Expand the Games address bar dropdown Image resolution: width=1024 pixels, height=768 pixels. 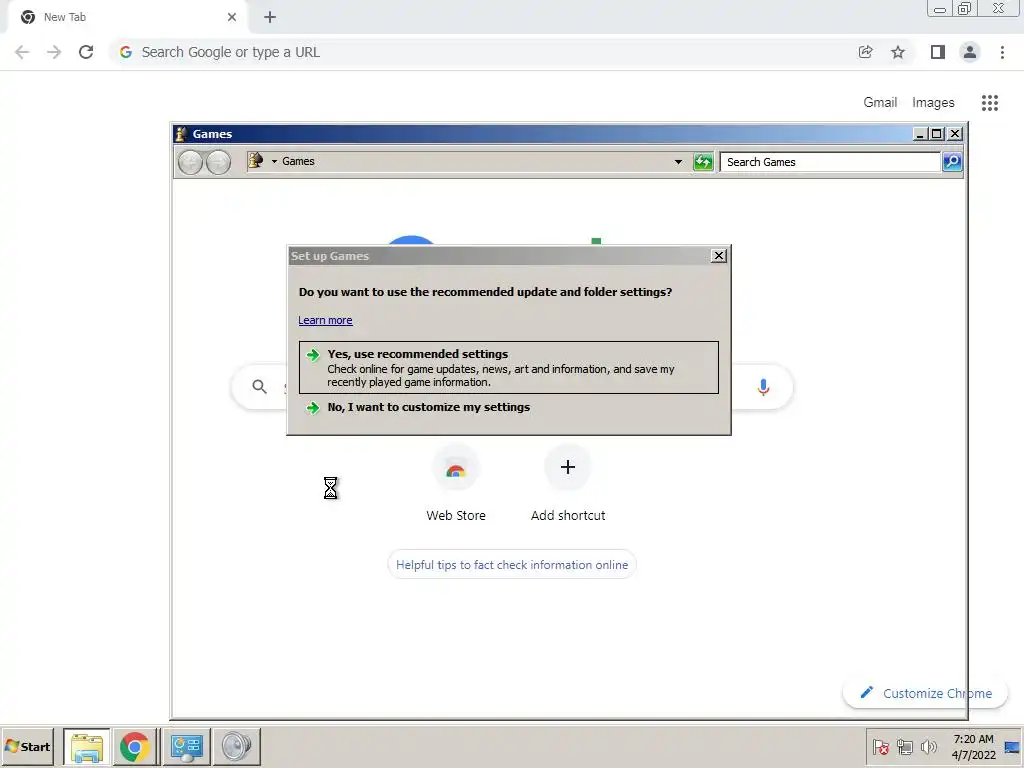point(678,162)
